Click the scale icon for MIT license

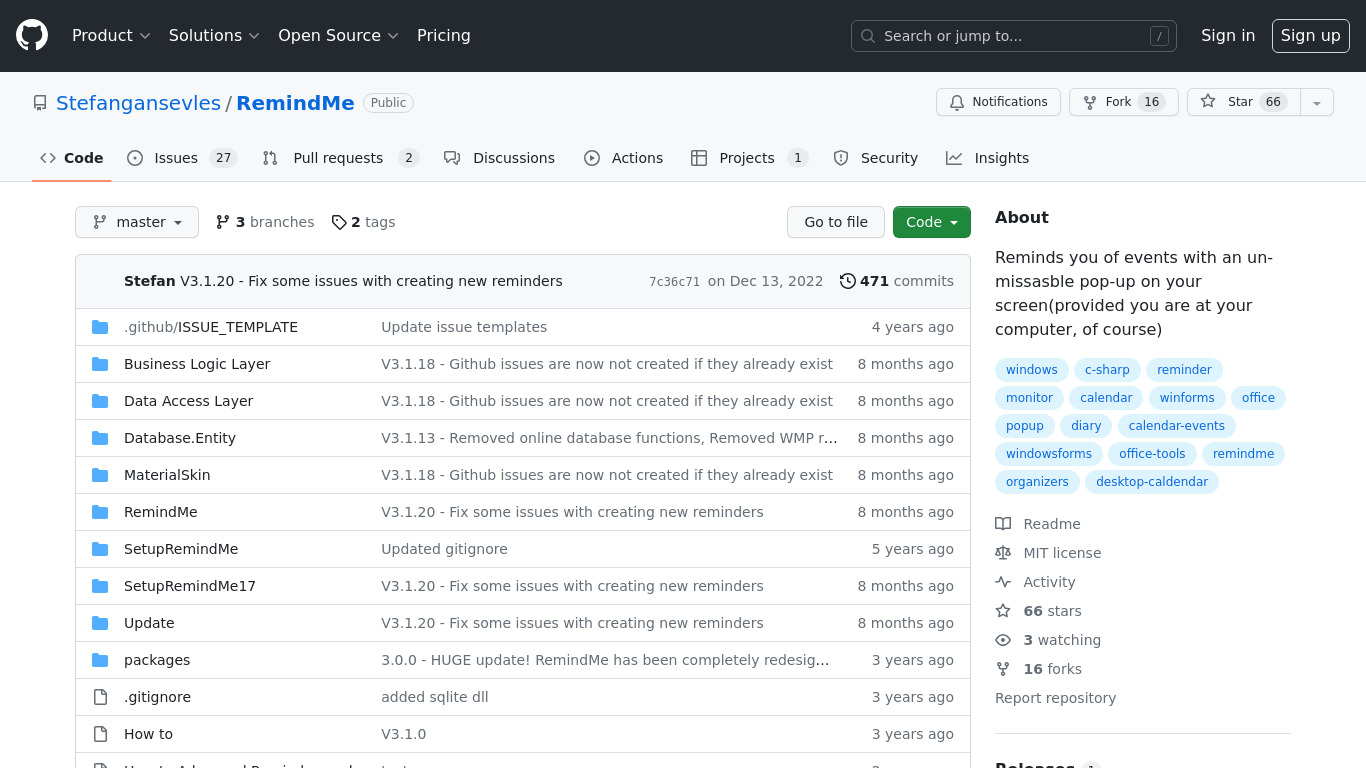click(1003, 553)
